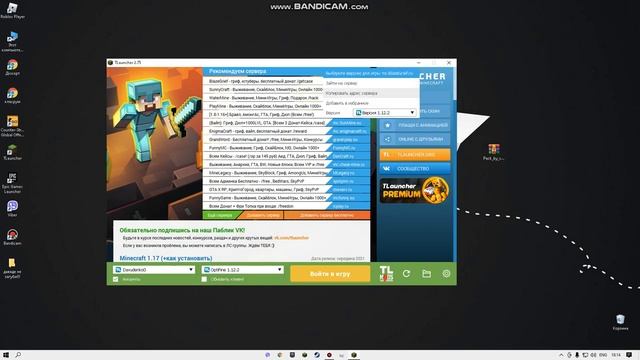Select MineLegacy server row
The image size is (640, 360).
[287, 173]
